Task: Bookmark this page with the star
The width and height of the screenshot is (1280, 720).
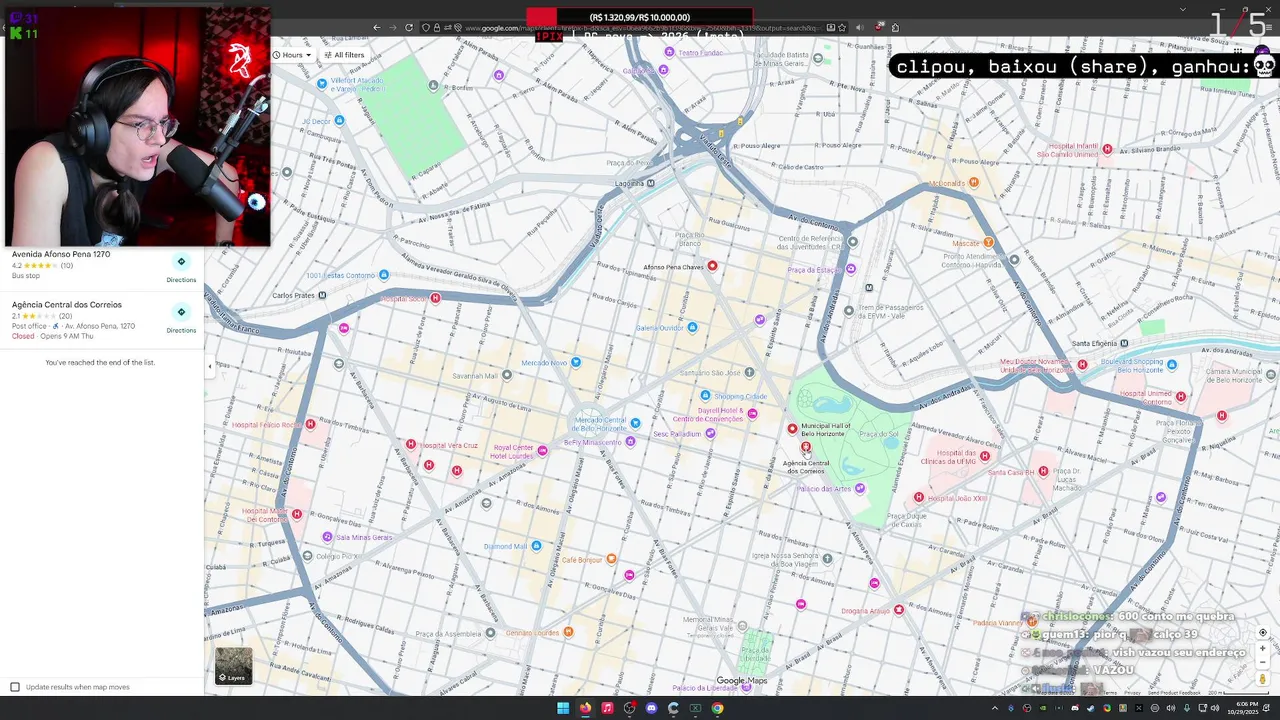Action: tap(842, 28)
